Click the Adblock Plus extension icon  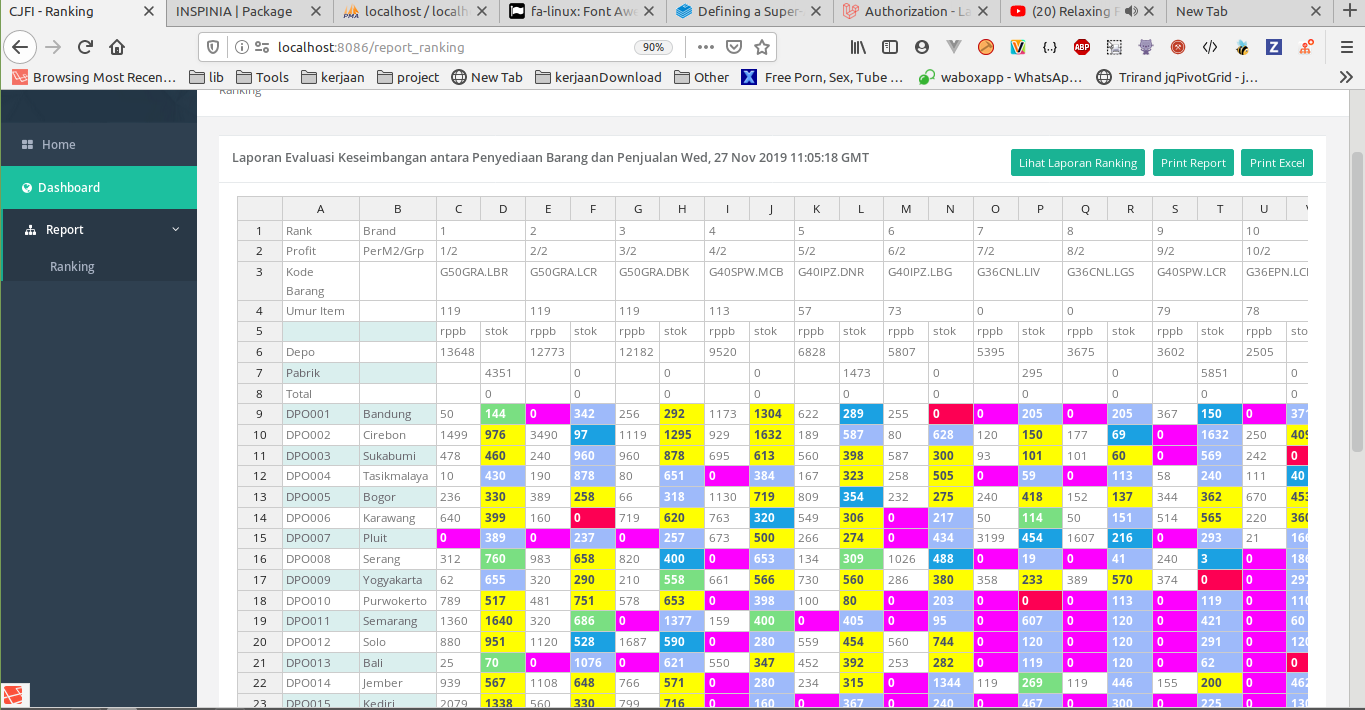[x=1082, y=47]
